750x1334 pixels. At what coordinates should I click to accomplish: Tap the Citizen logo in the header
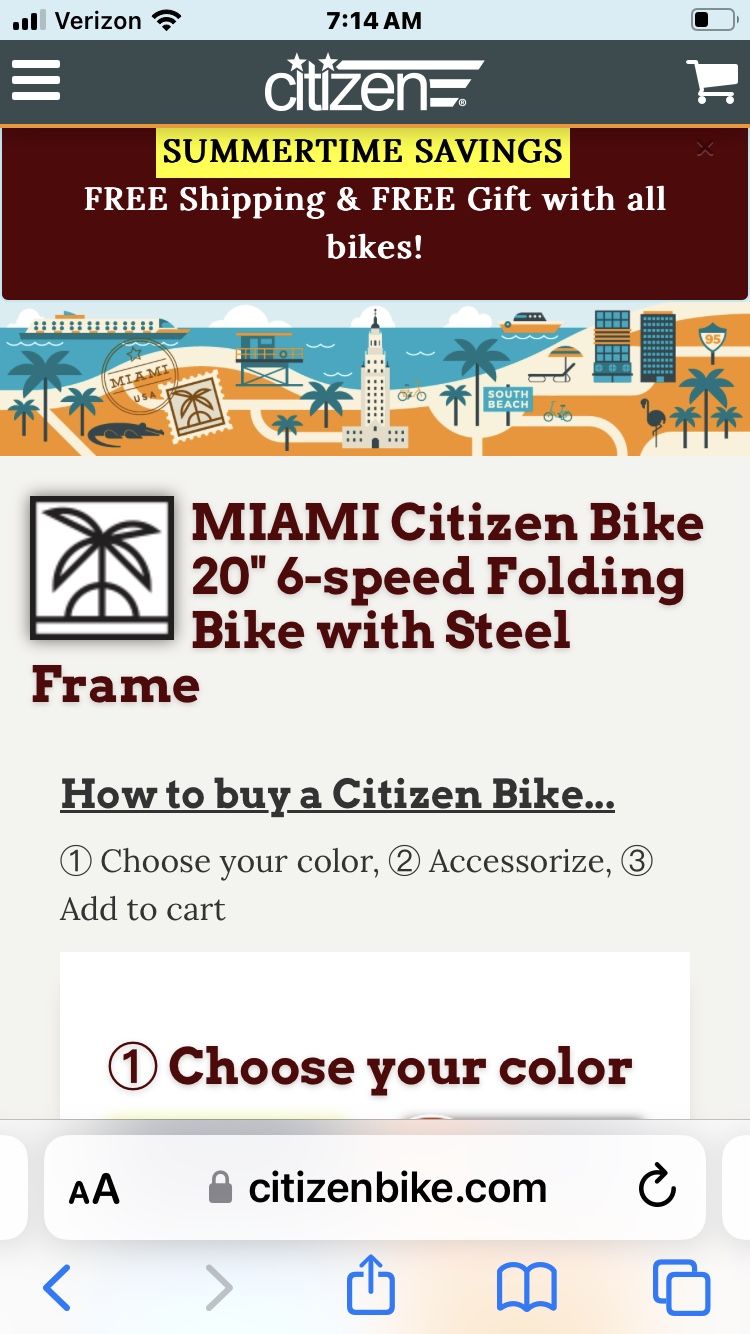(375, 80)
